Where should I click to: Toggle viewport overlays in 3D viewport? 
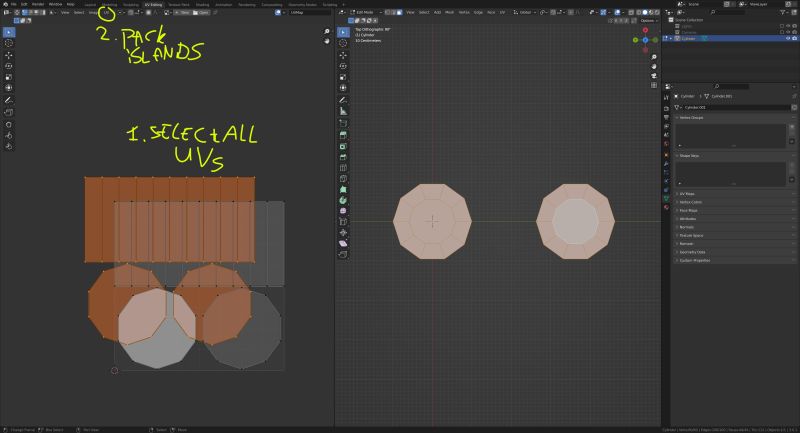point(617,12)
